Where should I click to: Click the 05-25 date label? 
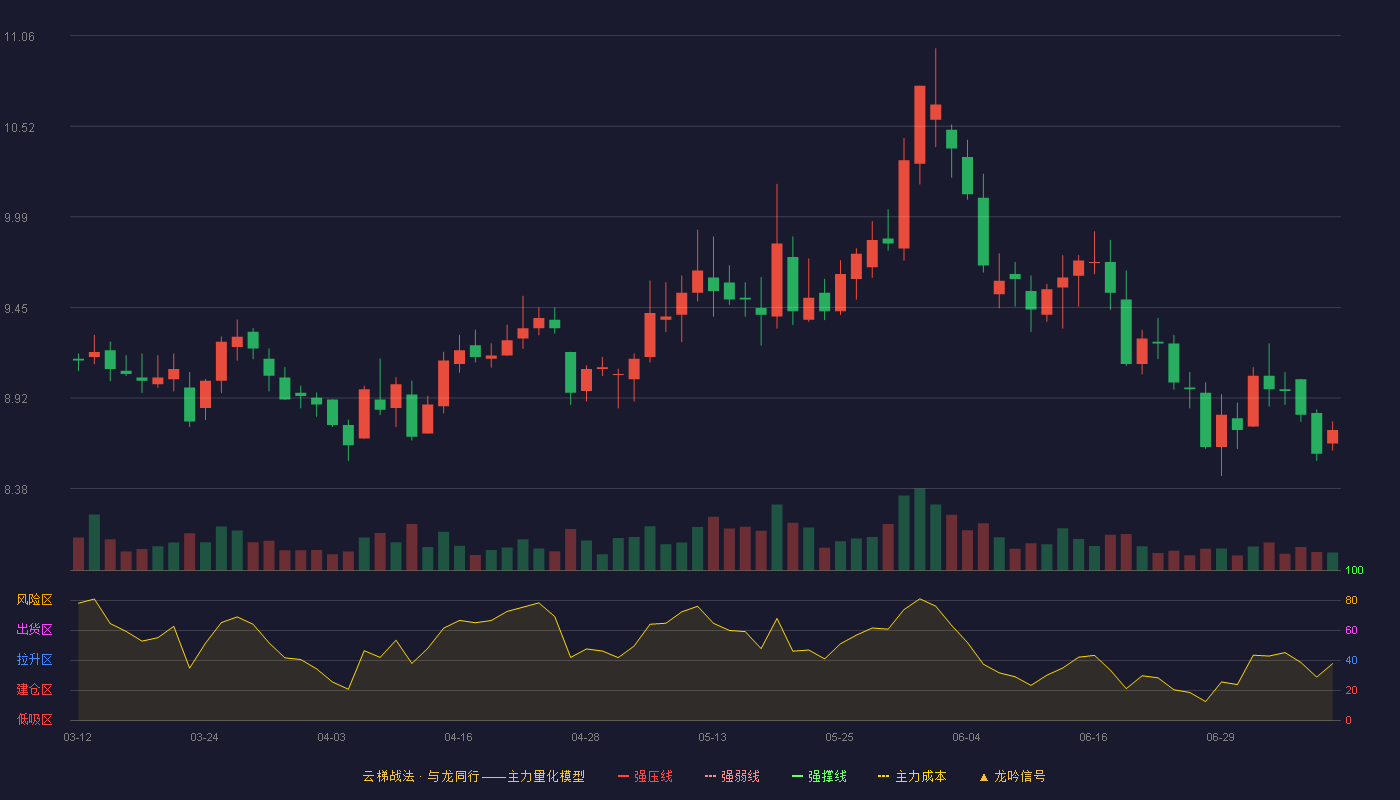839,737
